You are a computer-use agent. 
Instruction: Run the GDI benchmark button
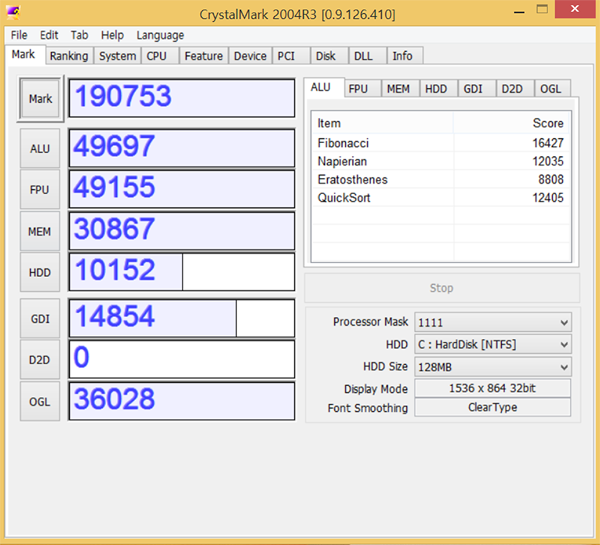pos(40,319)
